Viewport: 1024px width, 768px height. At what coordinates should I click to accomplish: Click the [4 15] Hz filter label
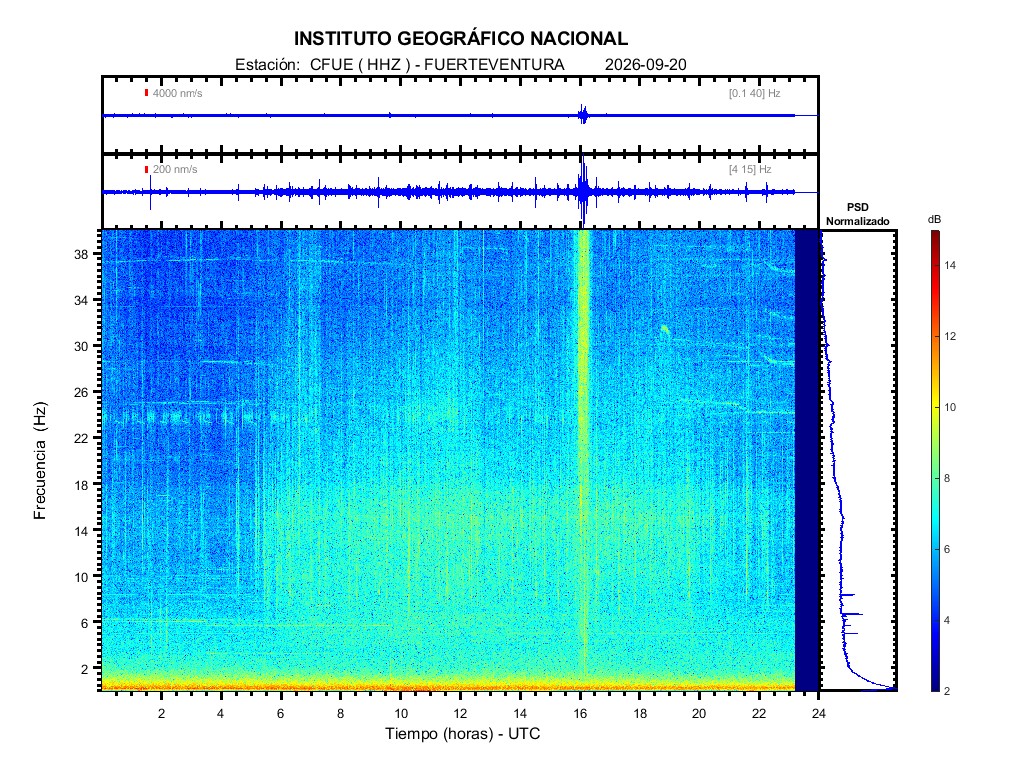tap(750, 169)
